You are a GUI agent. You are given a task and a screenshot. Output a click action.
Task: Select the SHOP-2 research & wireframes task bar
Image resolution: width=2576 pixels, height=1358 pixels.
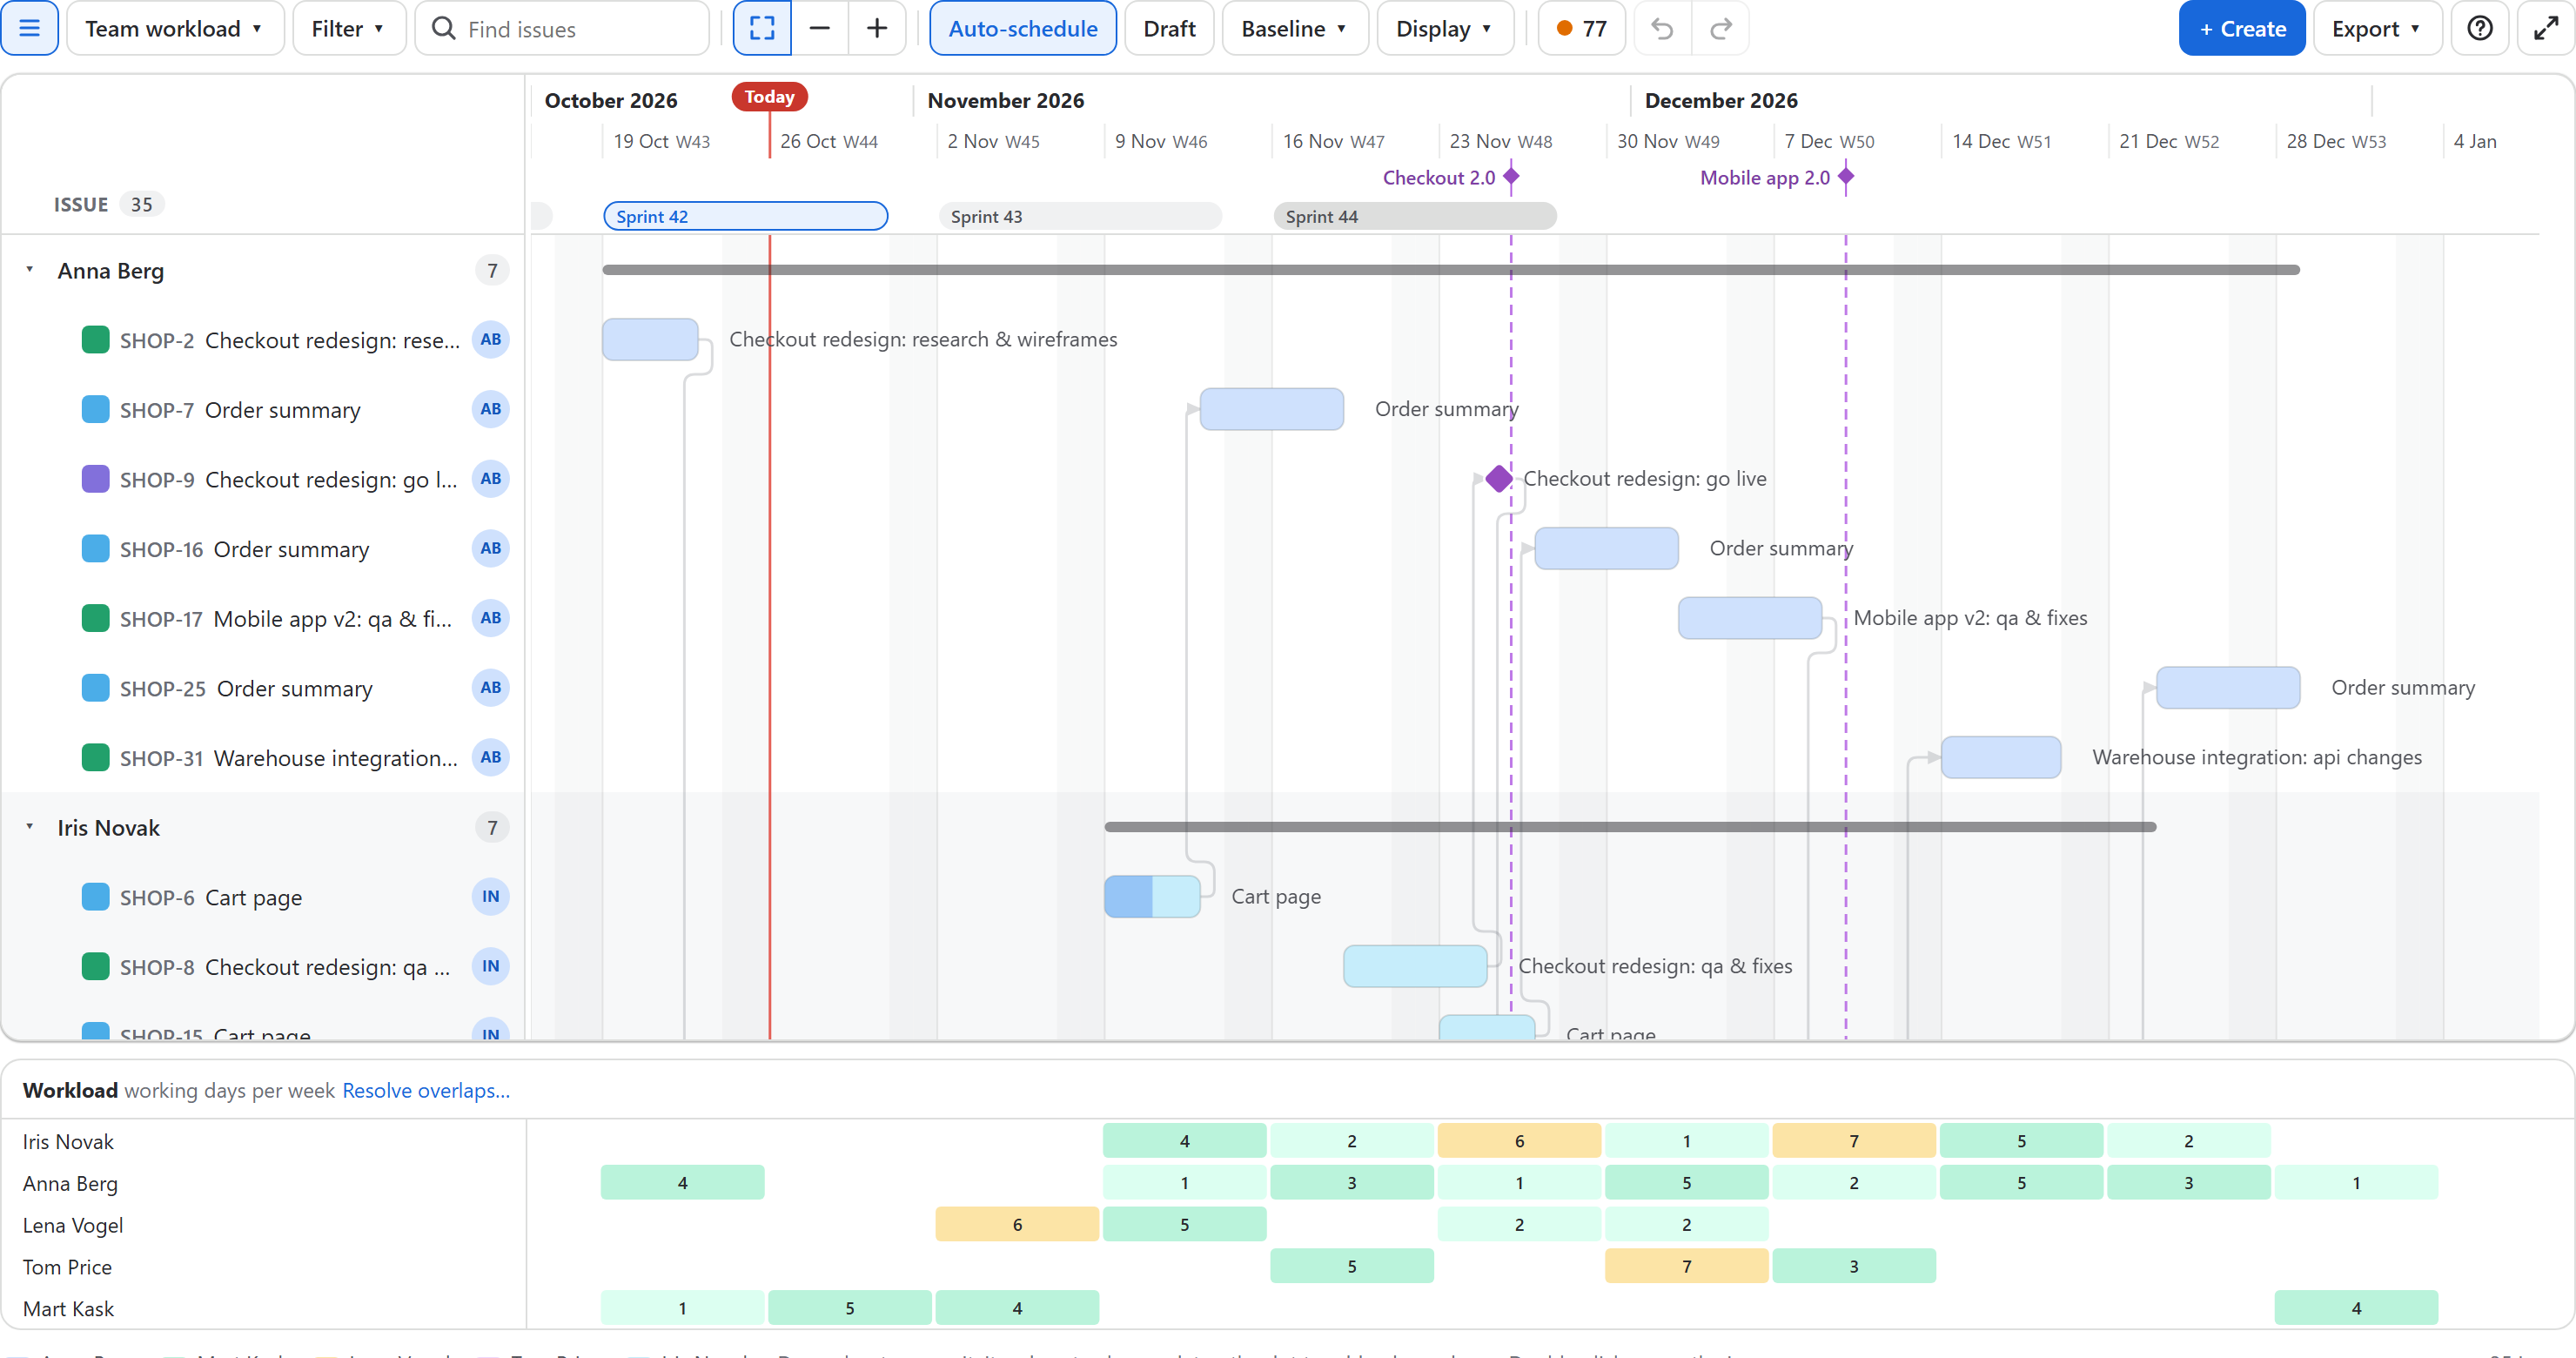[650, 340]
